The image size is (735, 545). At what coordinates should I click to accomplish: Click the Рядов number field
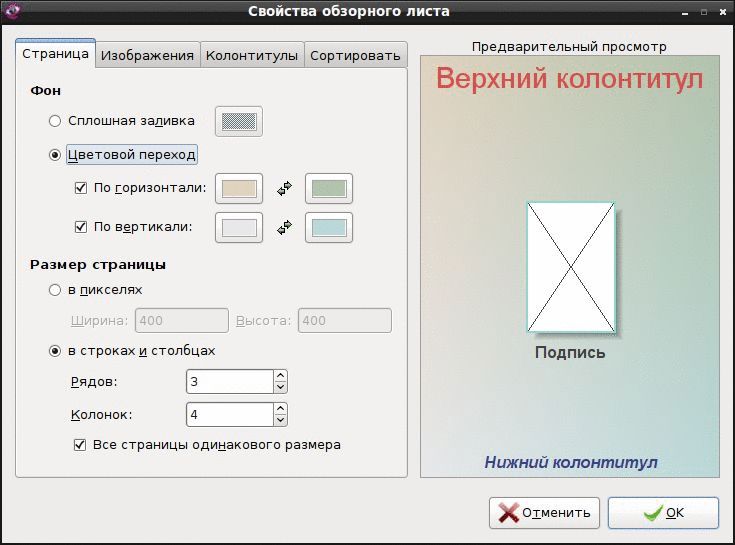(230, 381)
